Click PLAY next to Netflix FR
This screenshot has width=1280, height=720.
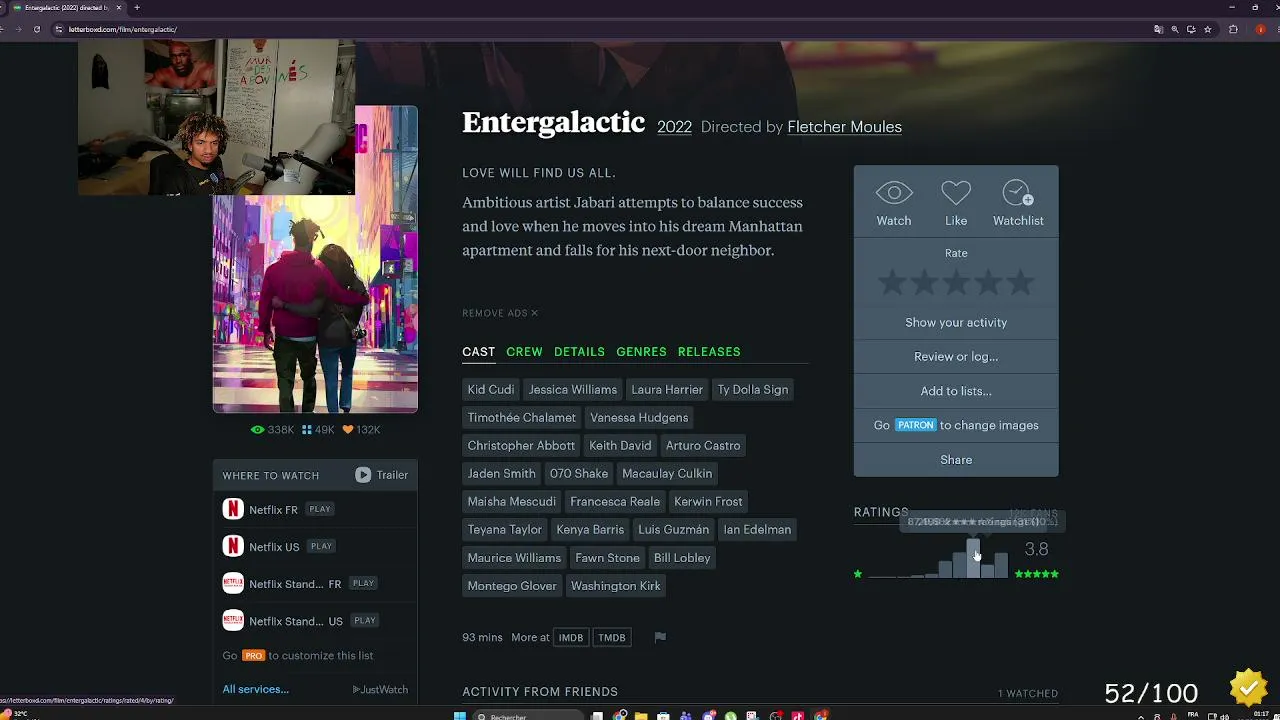click(x=320, y=509)
